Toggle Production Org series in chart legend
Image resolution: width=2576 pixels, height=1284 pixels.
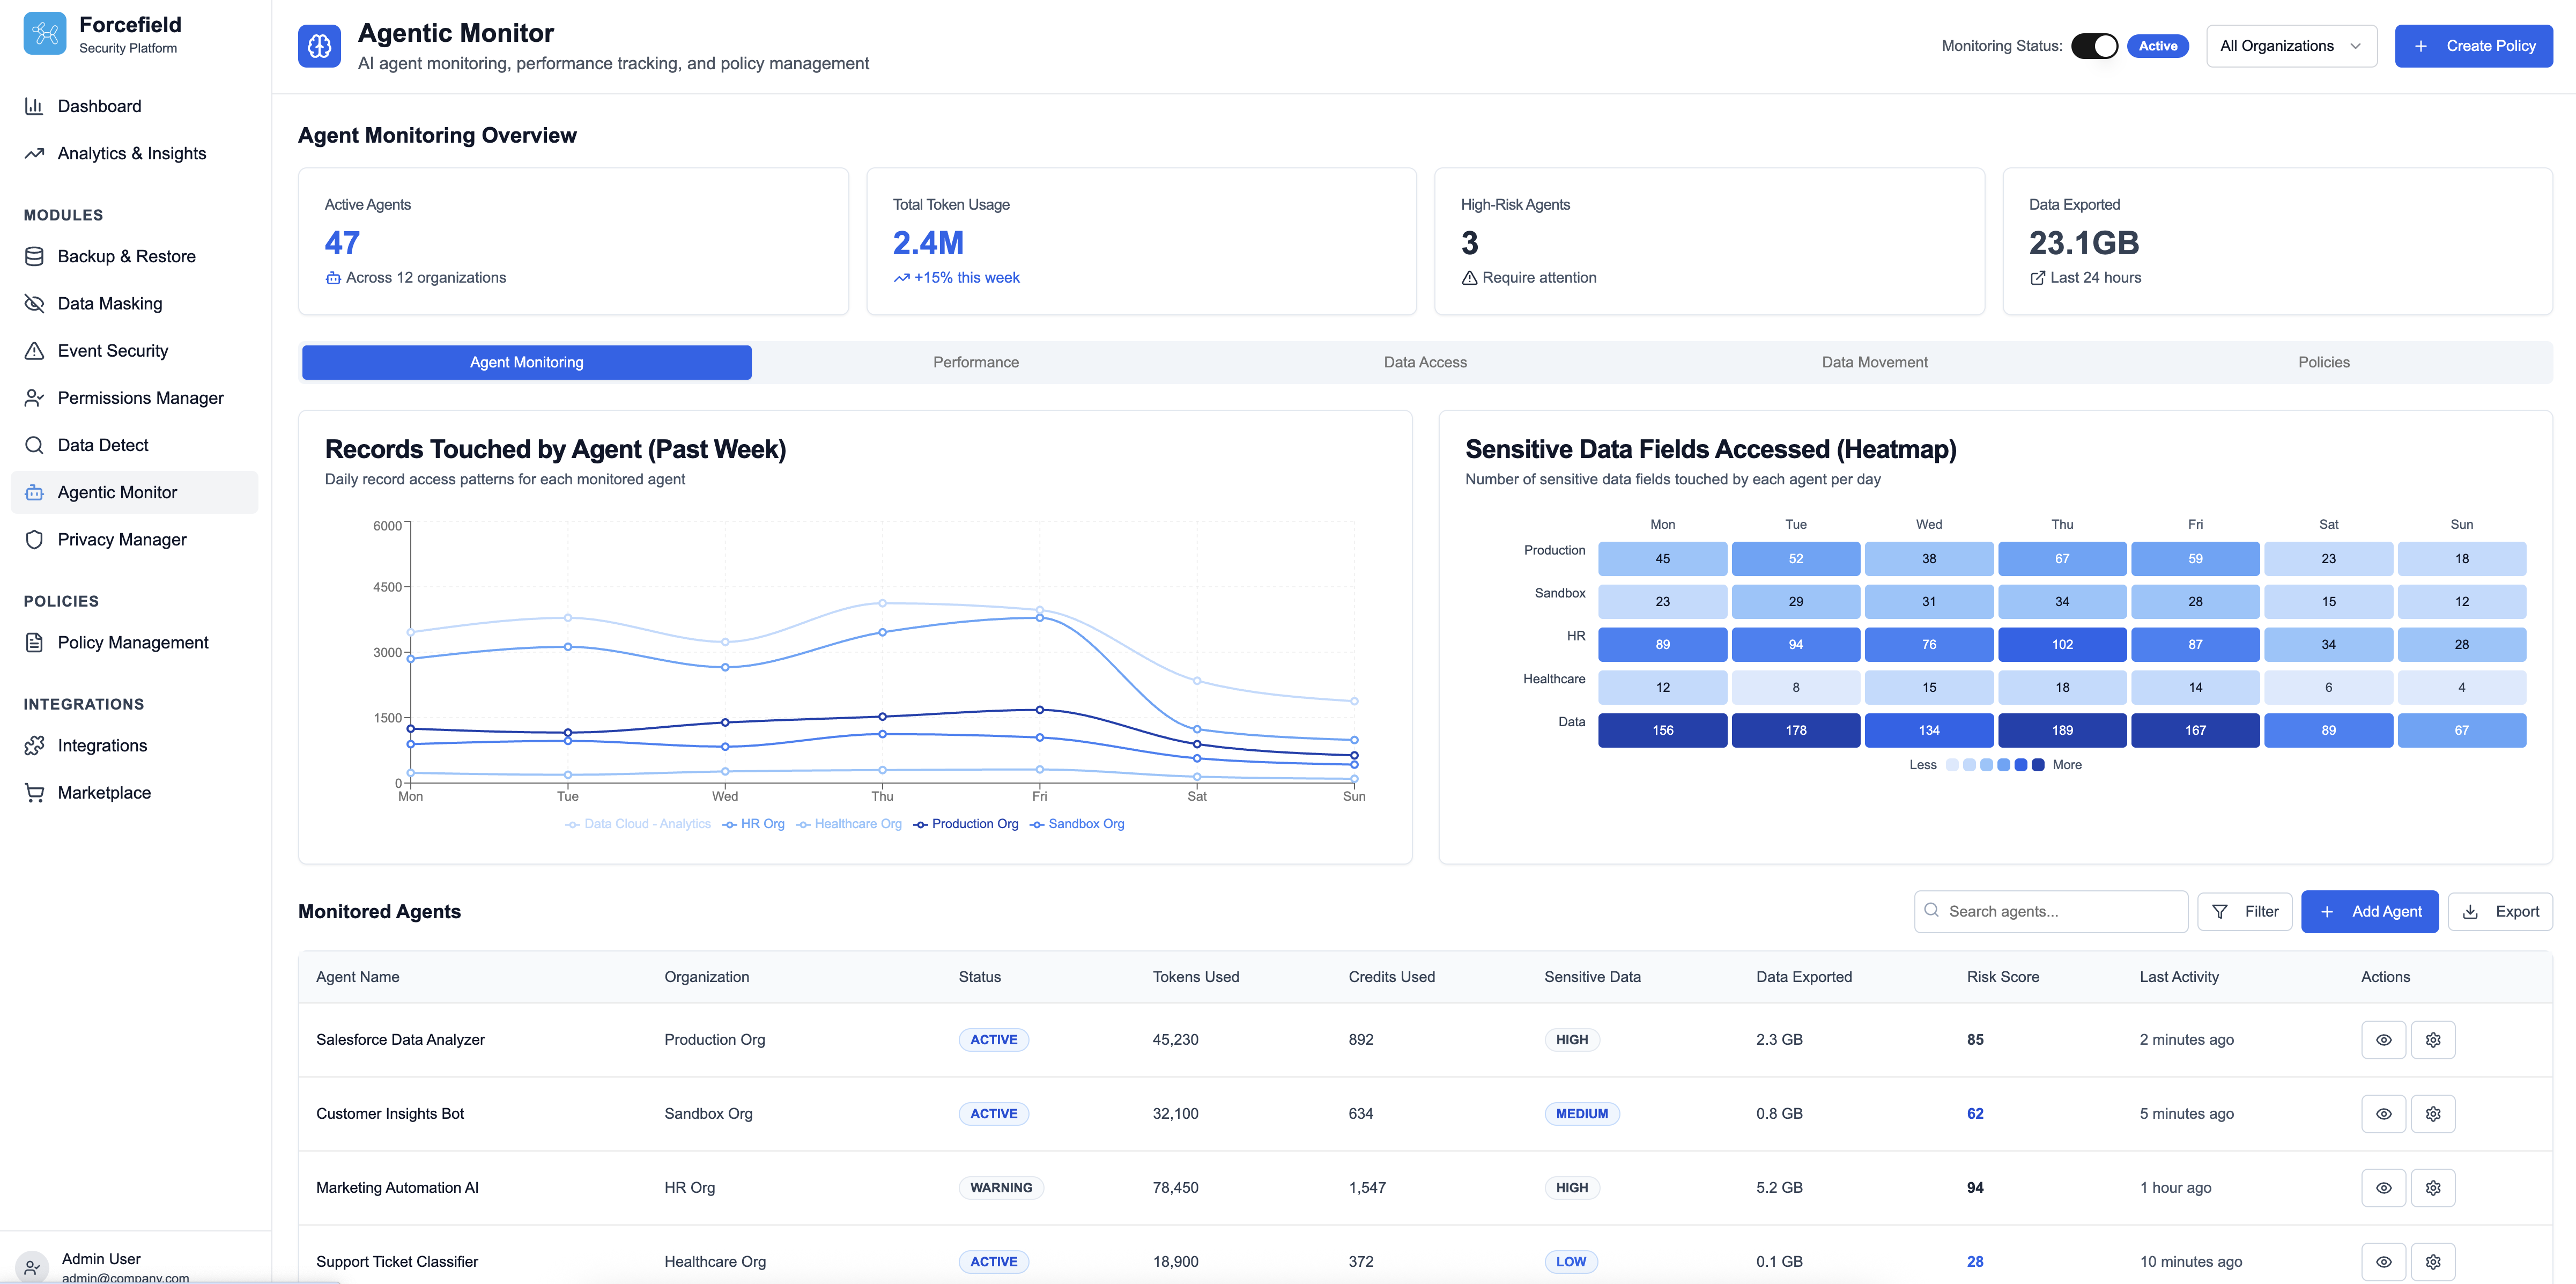966,824
